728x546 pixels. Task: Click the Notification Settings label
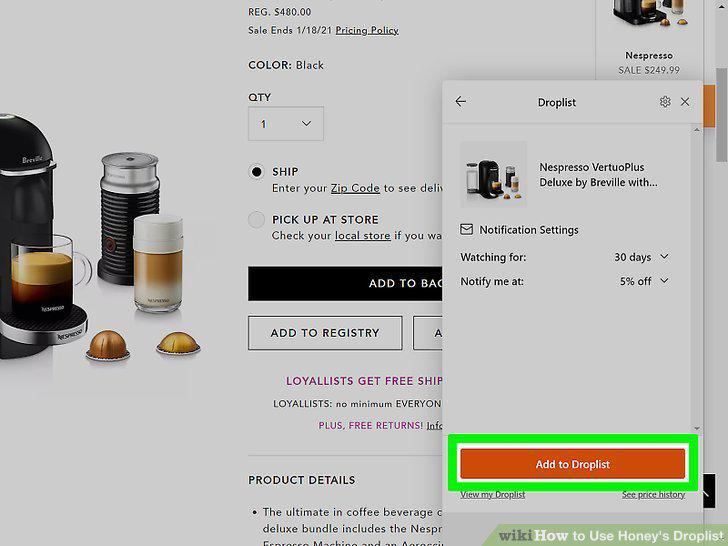point(529,230)
